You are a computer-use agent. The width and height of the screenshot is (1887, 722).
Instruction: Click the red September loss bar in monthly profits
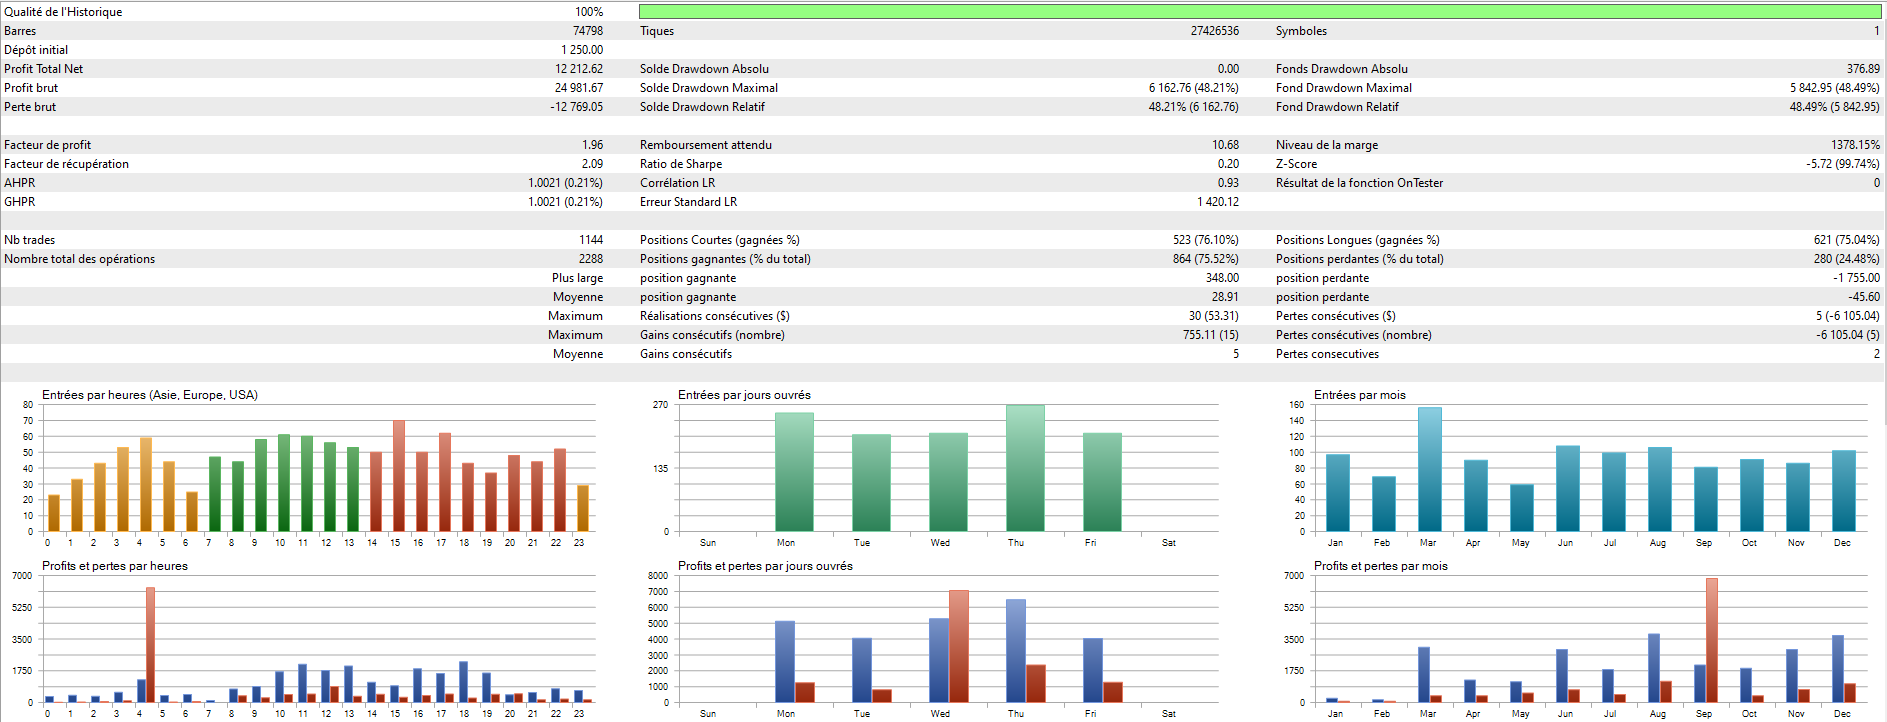point(1712,640)
